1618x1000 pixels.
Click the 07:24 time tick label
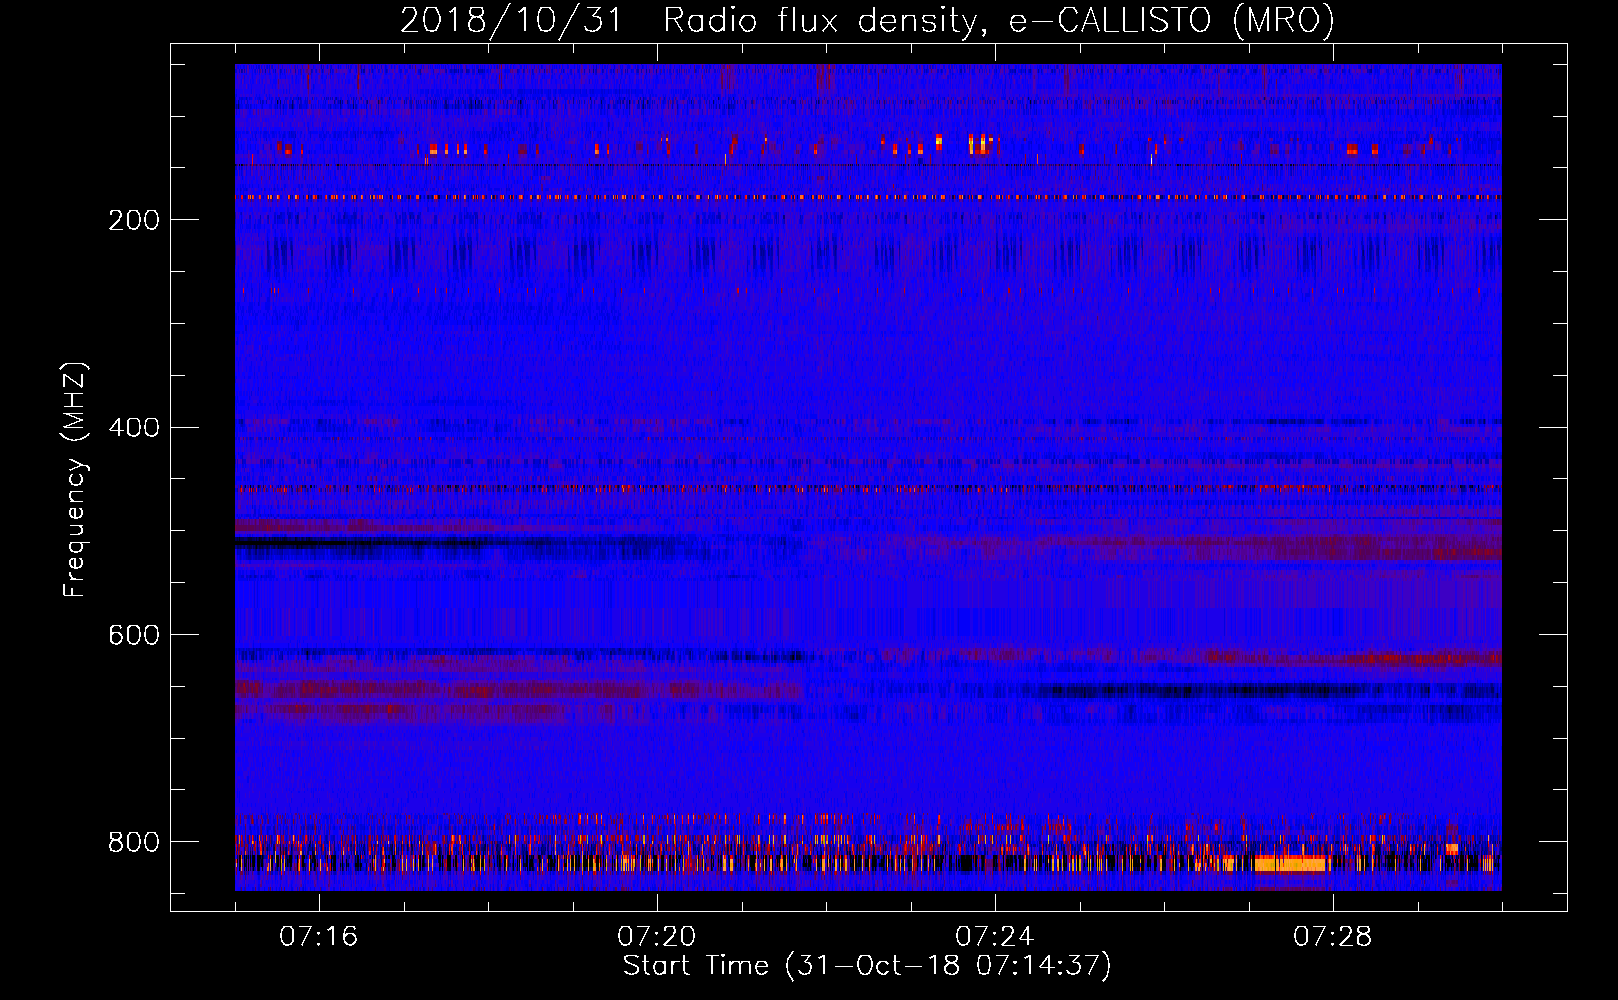[x=995, y=937]
